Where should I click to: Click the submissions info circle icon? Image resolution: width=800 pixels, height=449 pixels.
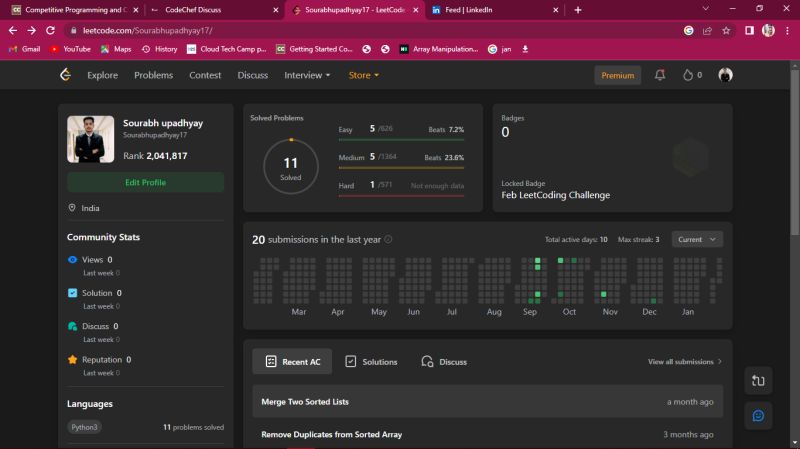coord(388,239)
